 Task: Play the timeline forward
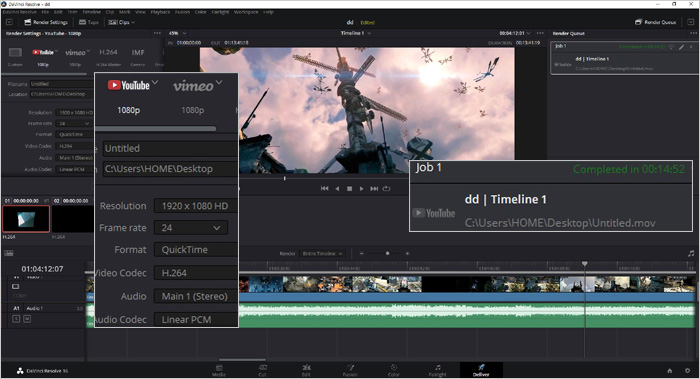click(x=362, y=189)
